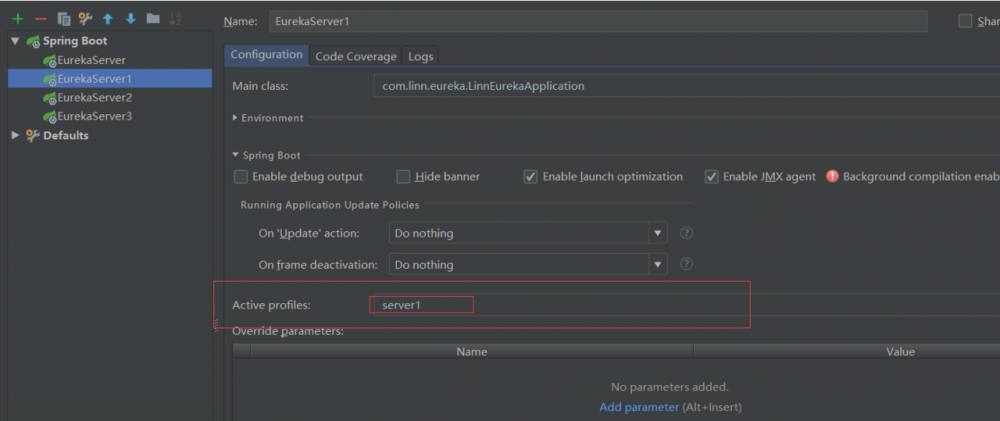This screenshot has width=1000, height=421.
Task: Toggle Hide banner checkbox
Action: tap(403, 177)
